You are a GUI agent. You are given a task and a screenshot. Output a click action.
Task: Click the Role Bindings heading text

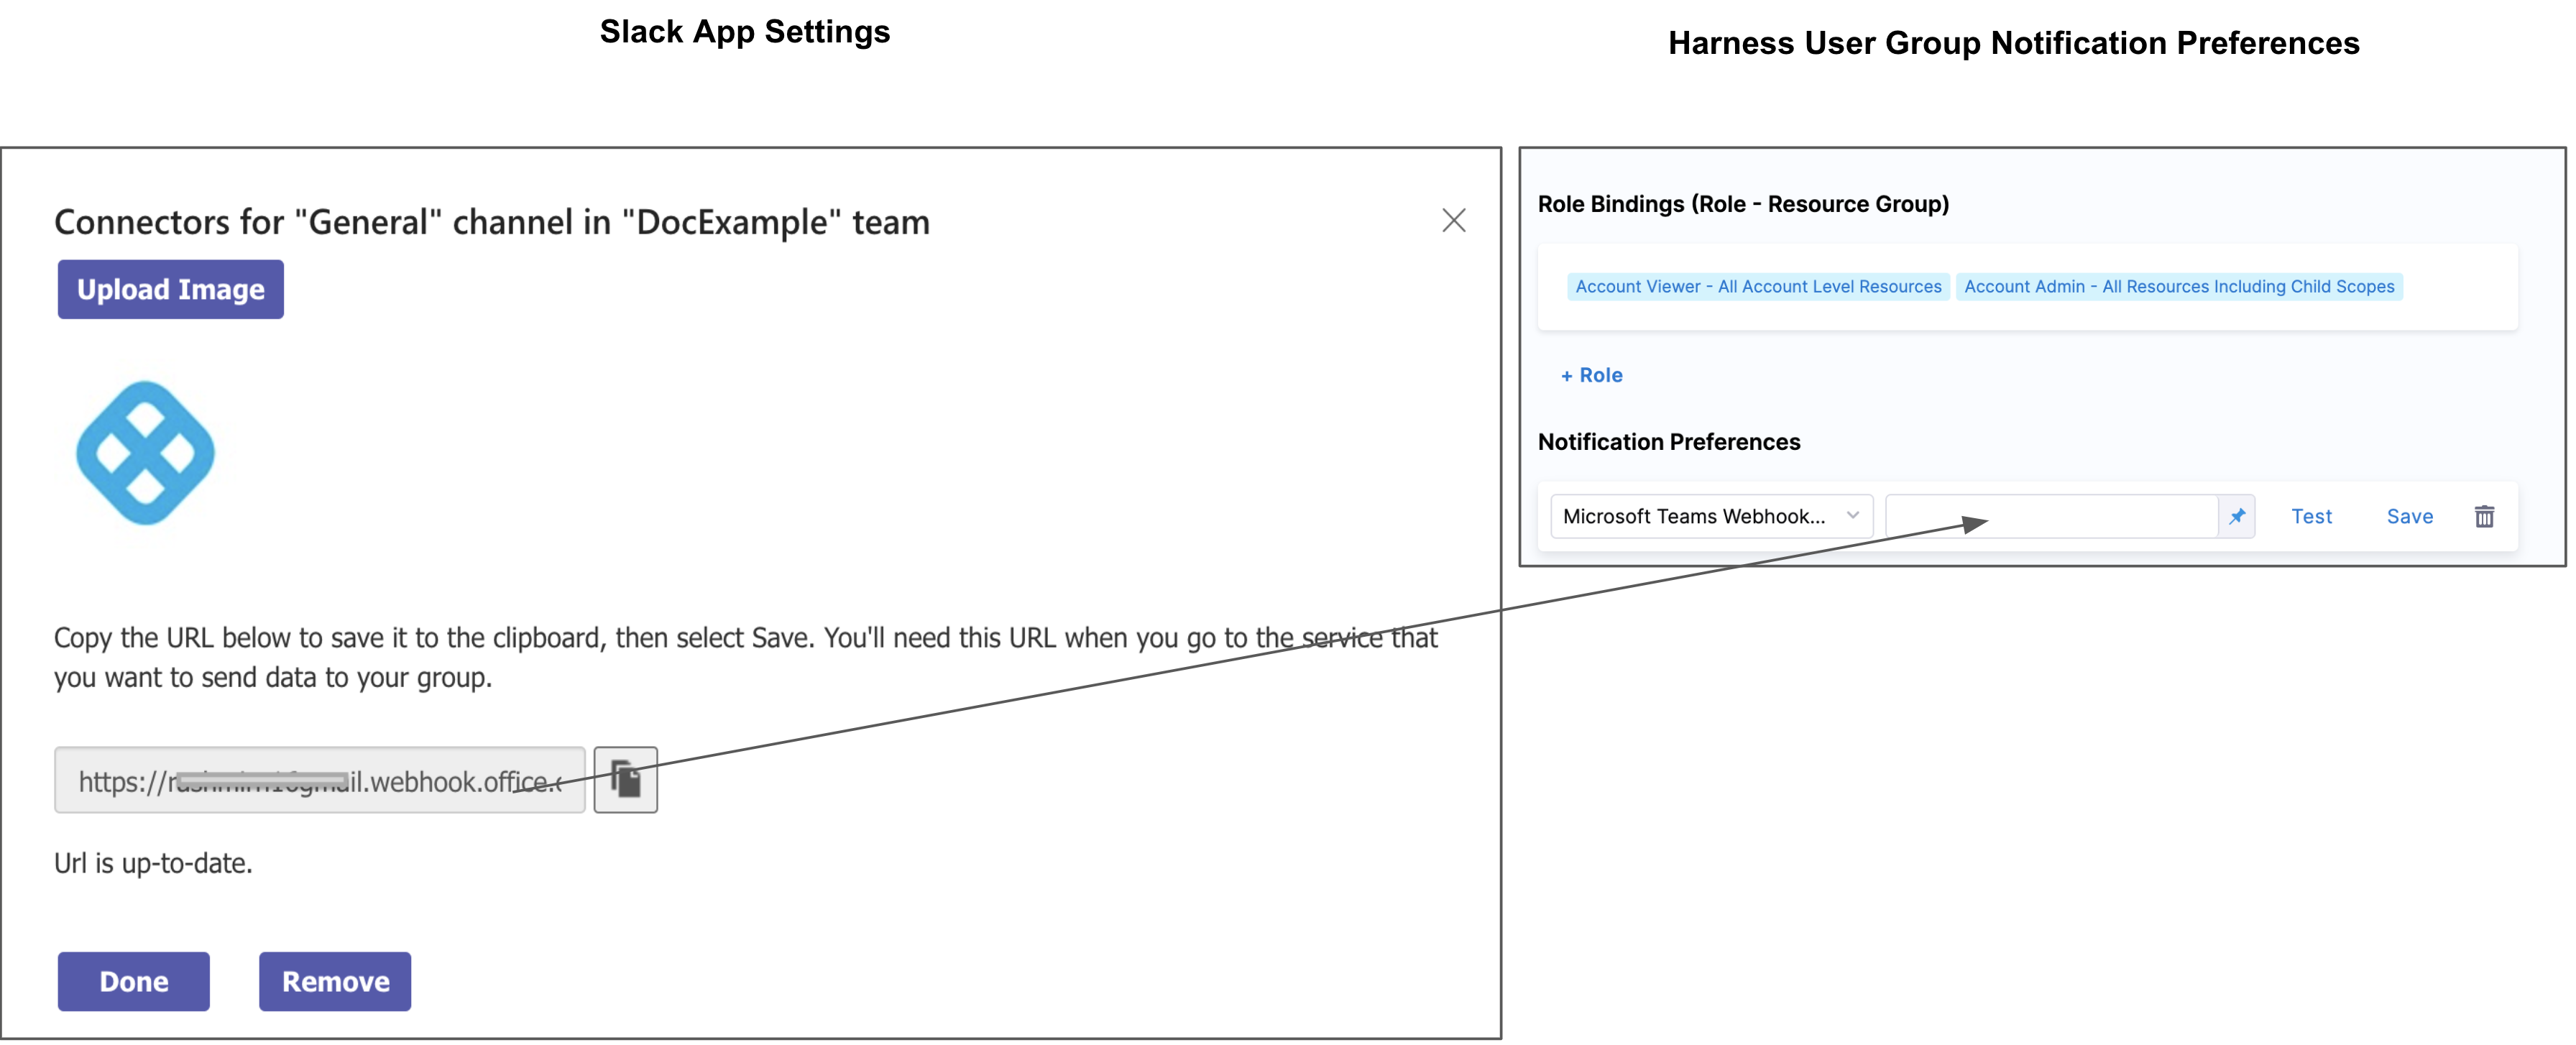1742,204
